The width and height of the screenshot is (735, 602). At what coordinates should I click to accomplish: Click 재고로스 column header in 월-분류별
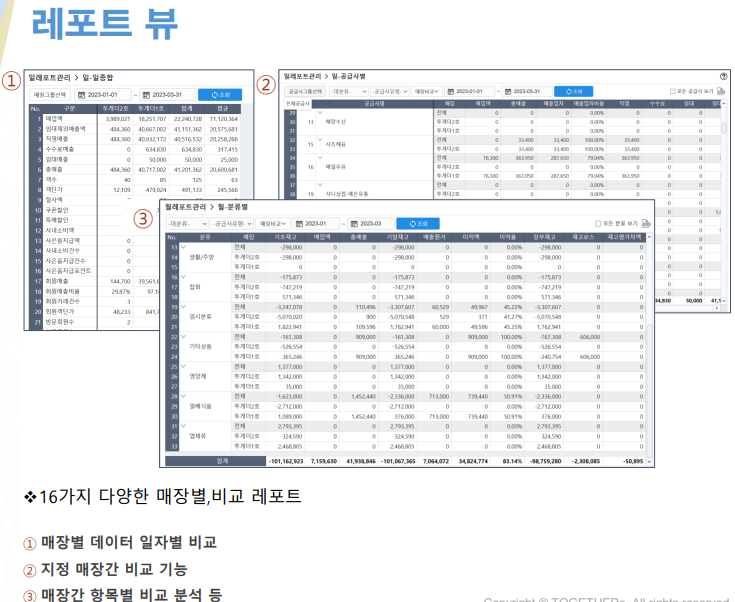[583, 237]
